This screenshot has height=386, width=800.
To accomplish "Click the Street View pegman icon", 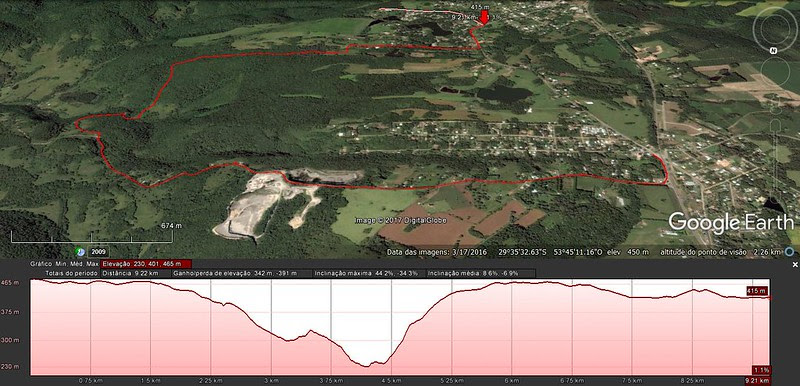I will [776, 109].
